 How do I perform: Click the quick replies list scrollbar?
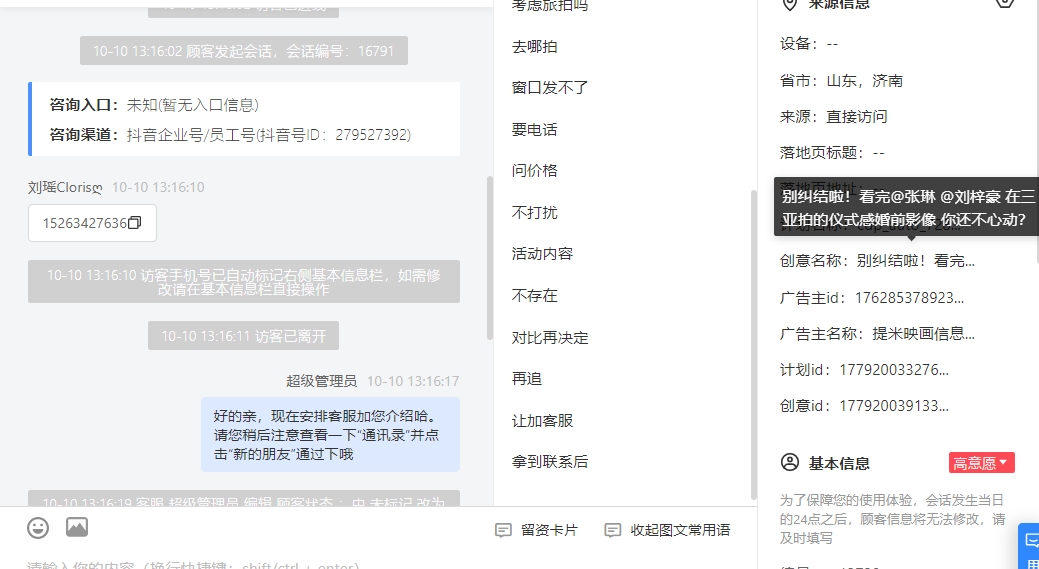(753, 344)
